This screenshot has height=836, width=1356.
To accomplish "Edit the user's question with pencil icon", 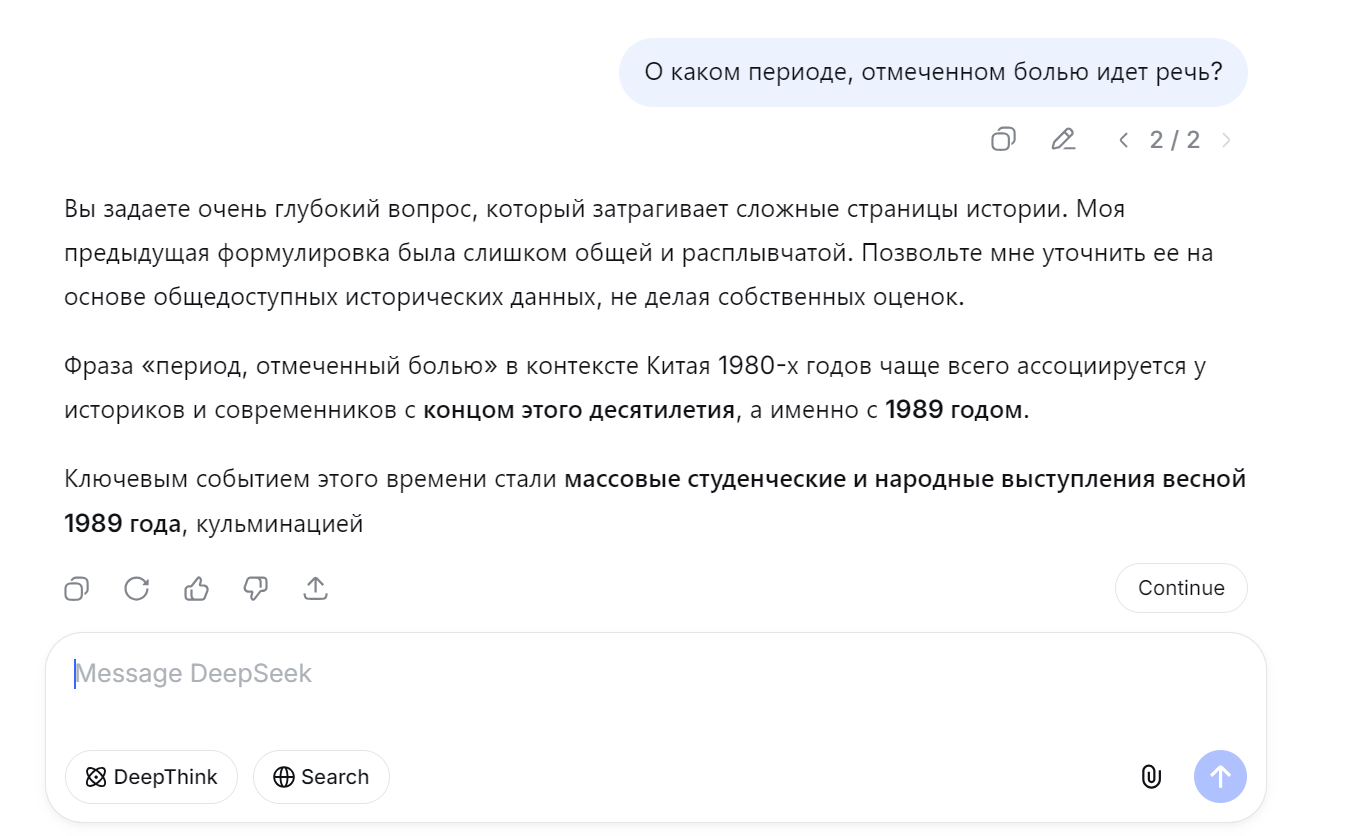I will pos(1063,139).
